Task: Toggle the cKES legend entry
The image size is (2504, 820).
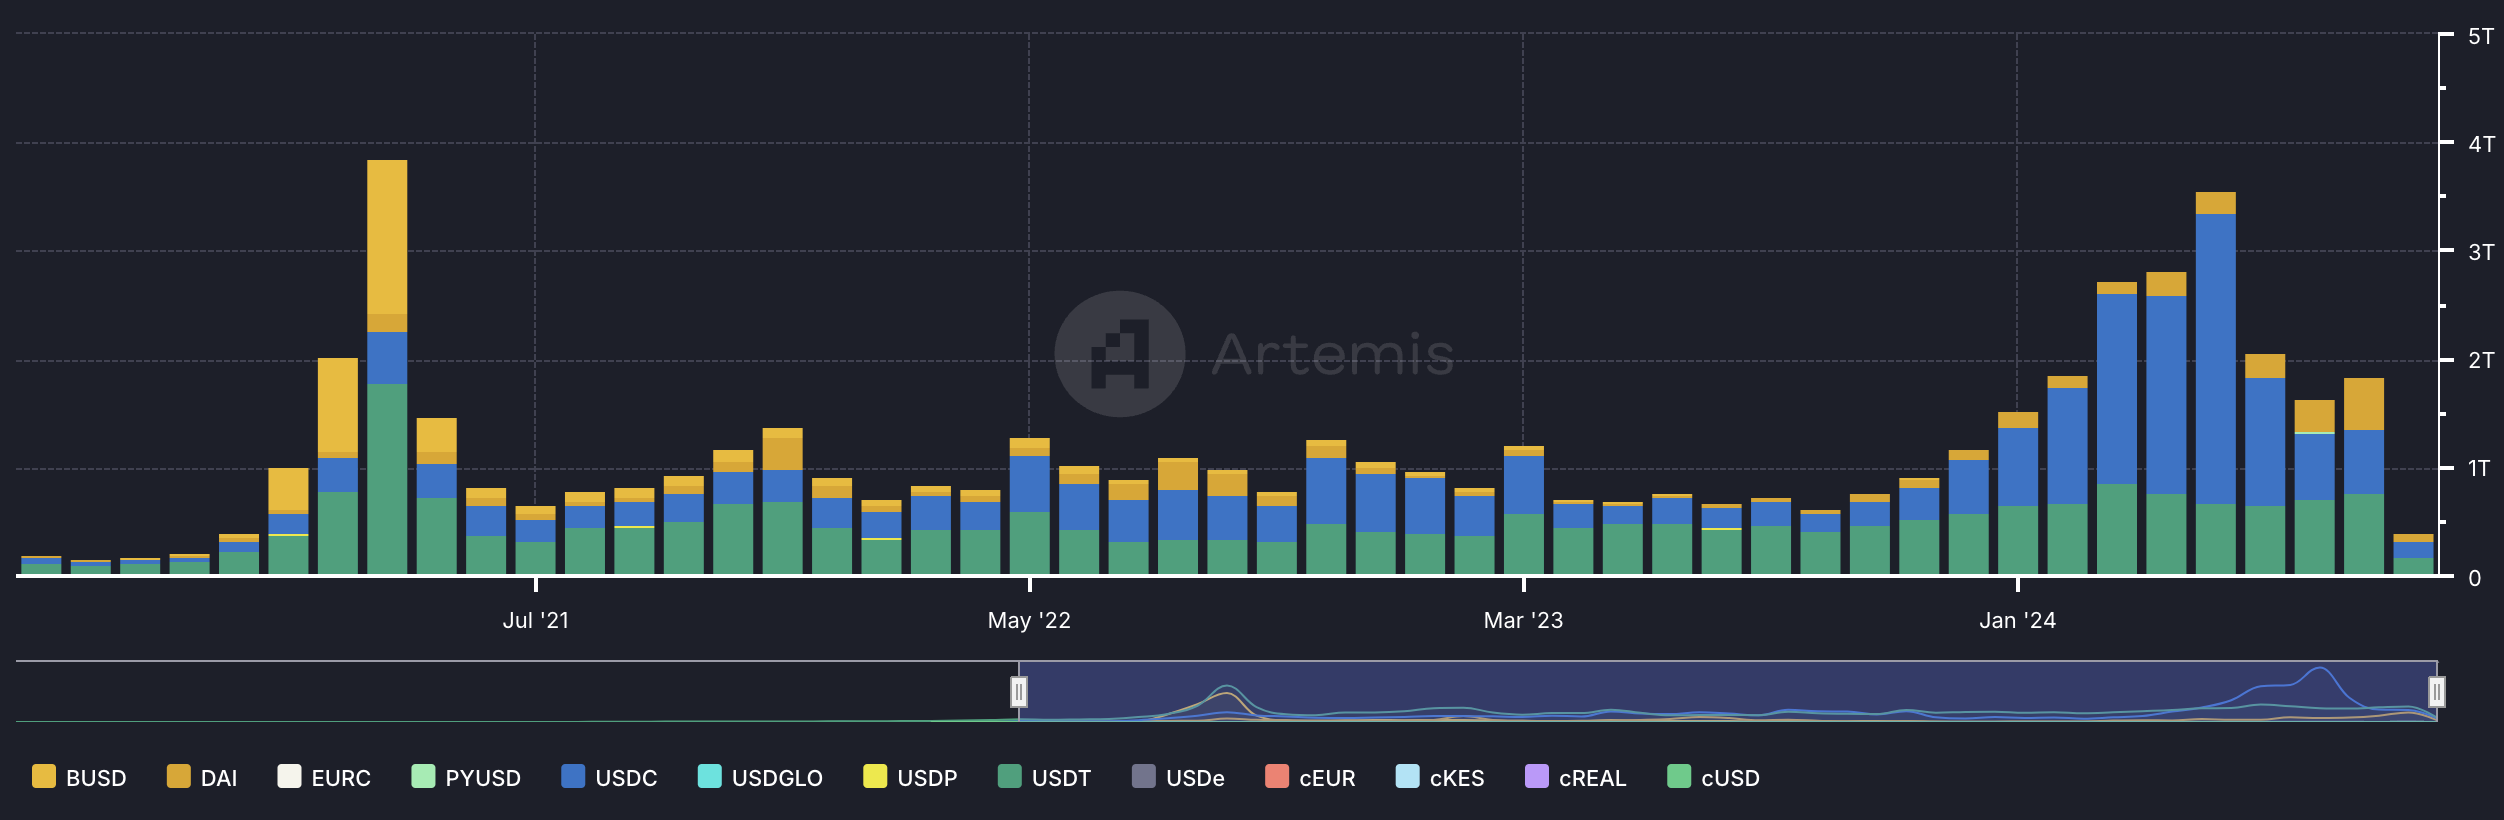Action: (1440, 777)
